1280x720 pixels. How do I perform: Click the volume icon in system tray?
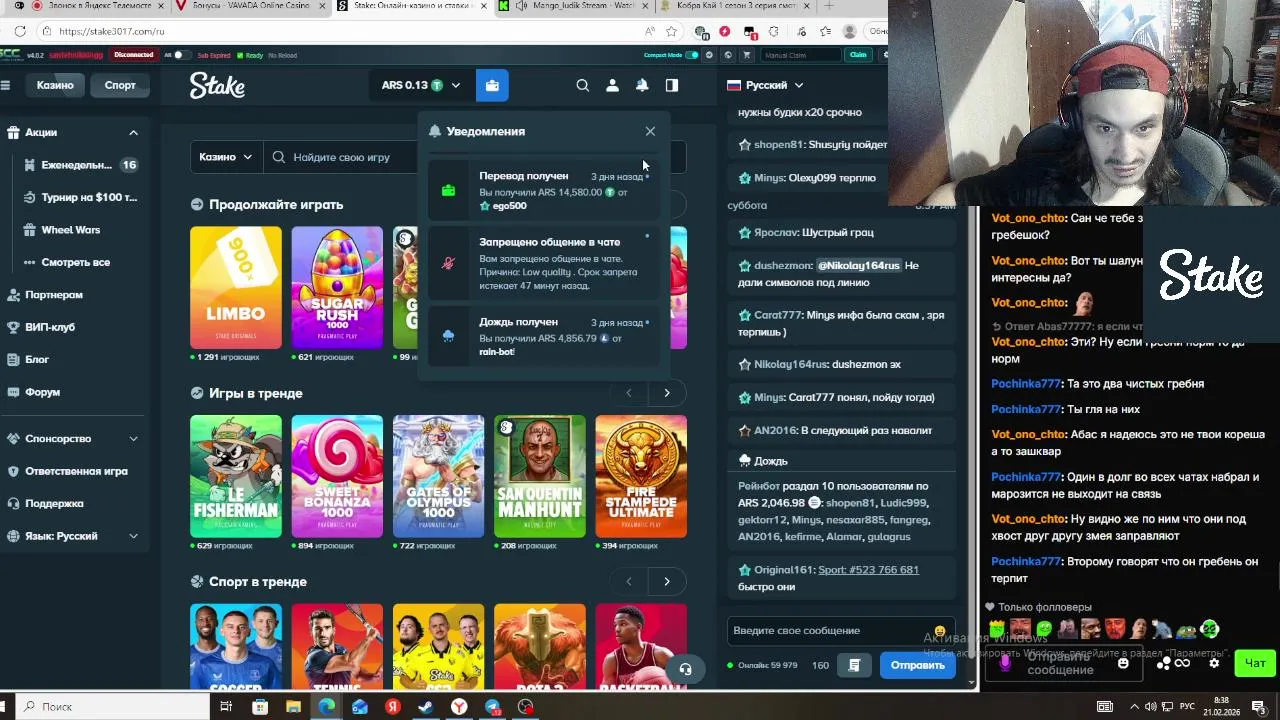coord(1152,707)
